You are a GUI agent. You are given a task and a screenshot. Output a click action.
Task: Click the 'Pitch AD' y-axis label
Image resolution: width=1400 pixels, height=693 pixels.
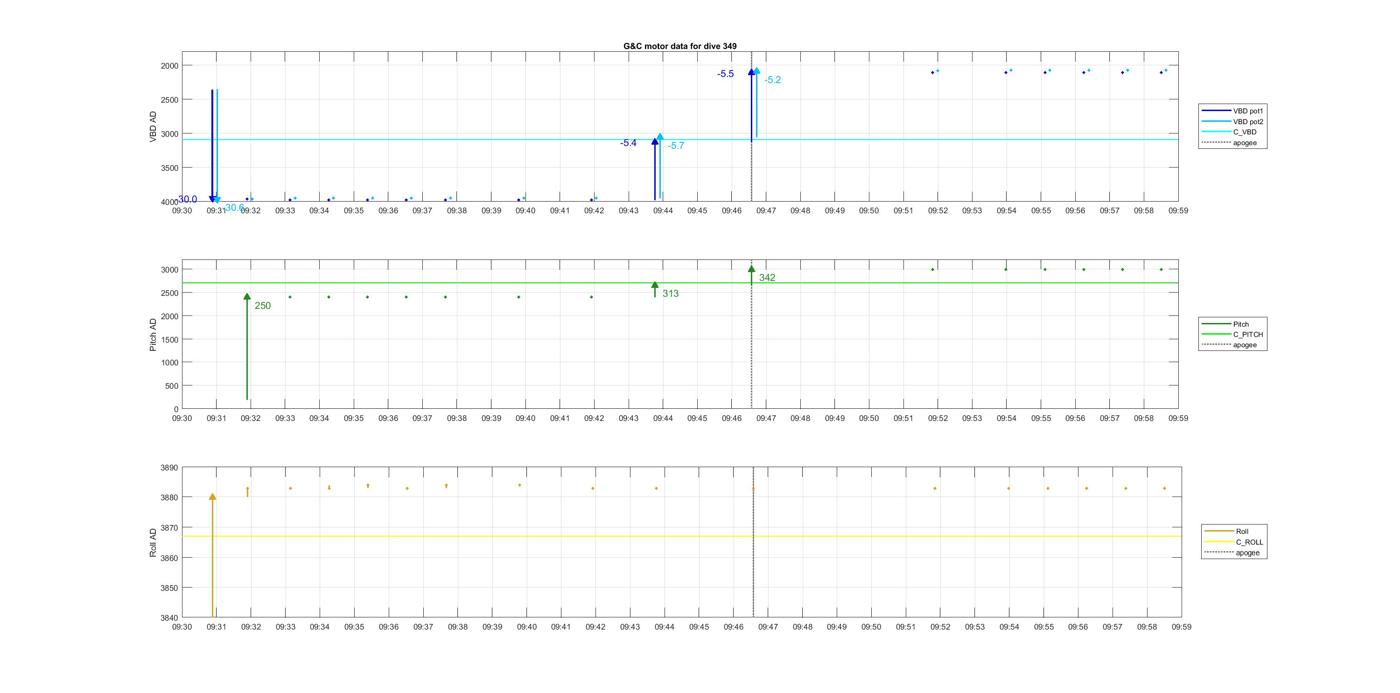(x=153, y=335)
